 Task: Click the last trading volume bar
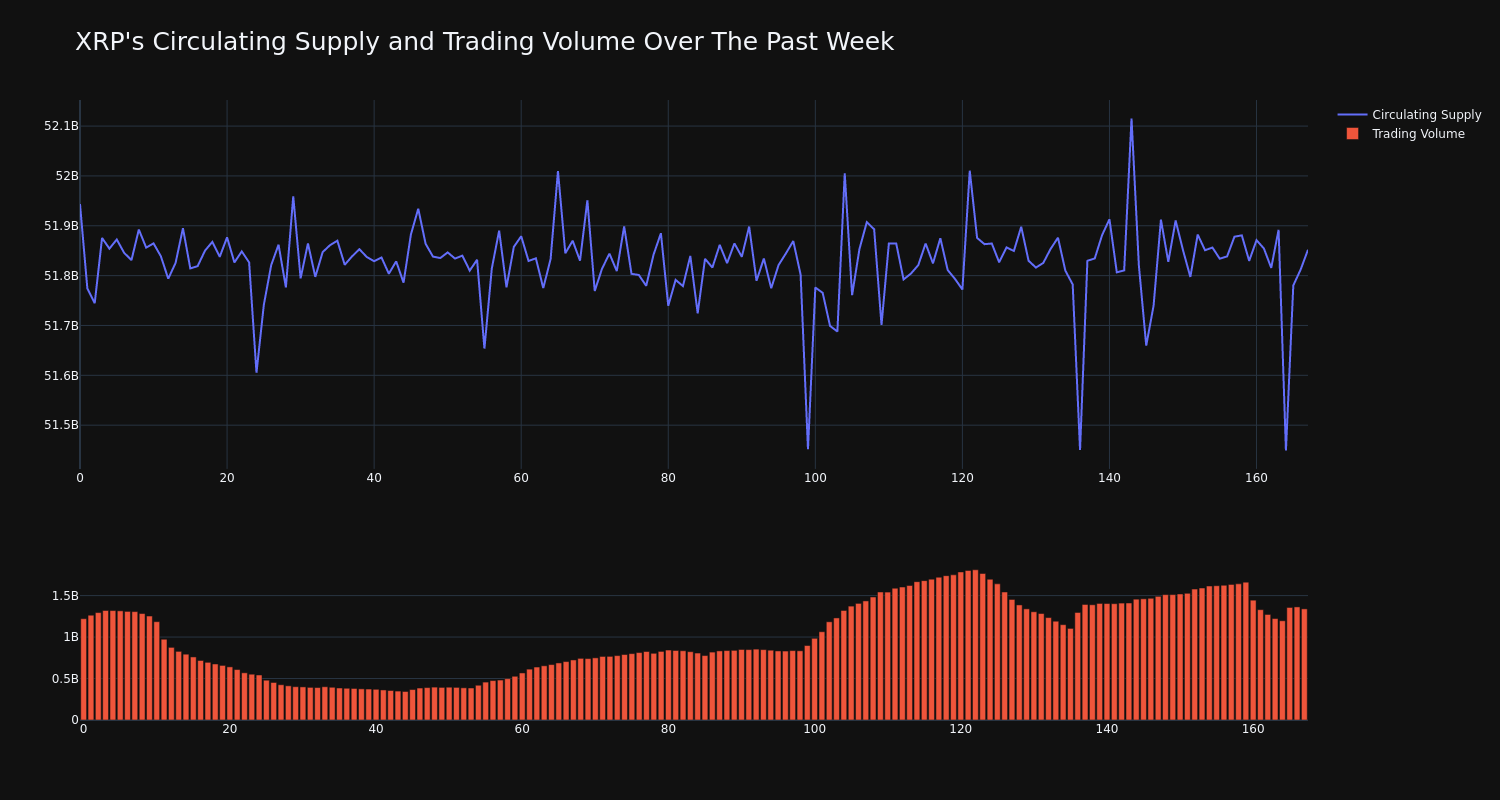(1304, 664)
